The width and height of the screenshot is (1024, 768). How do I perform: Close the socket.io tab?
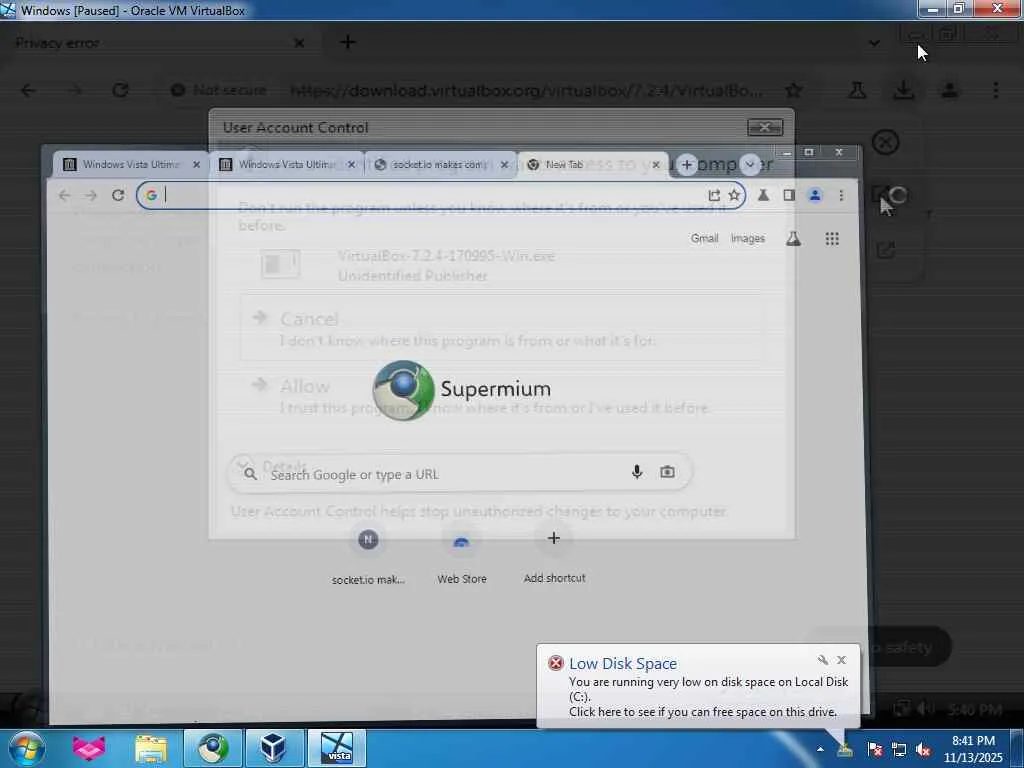click(504, 165)
